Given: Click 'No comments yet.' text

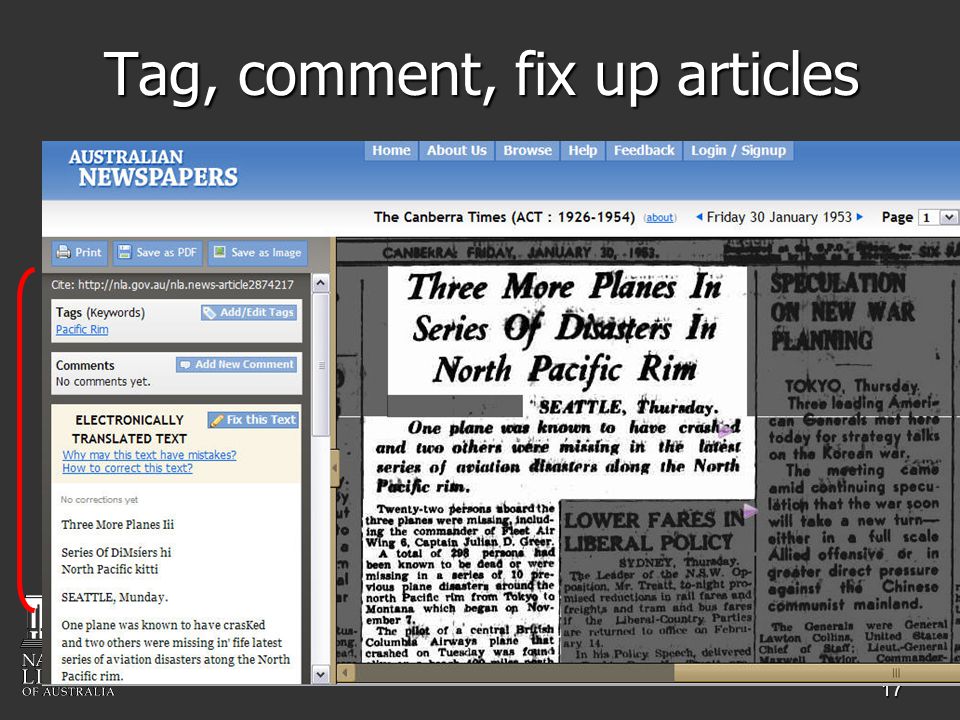Looking at the screenshot, I should coord(103,381).
